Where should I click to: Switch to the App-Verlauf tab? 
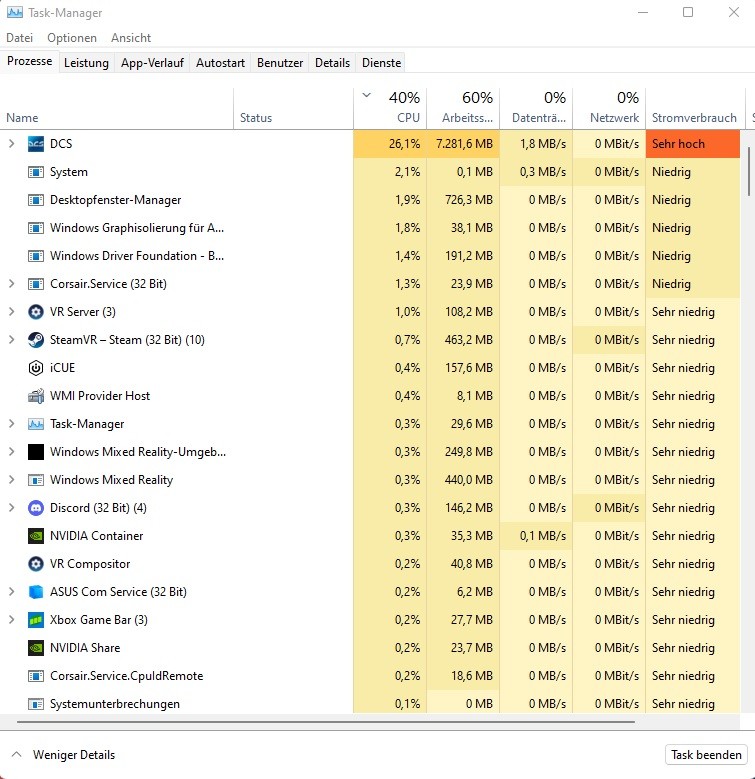152,63
